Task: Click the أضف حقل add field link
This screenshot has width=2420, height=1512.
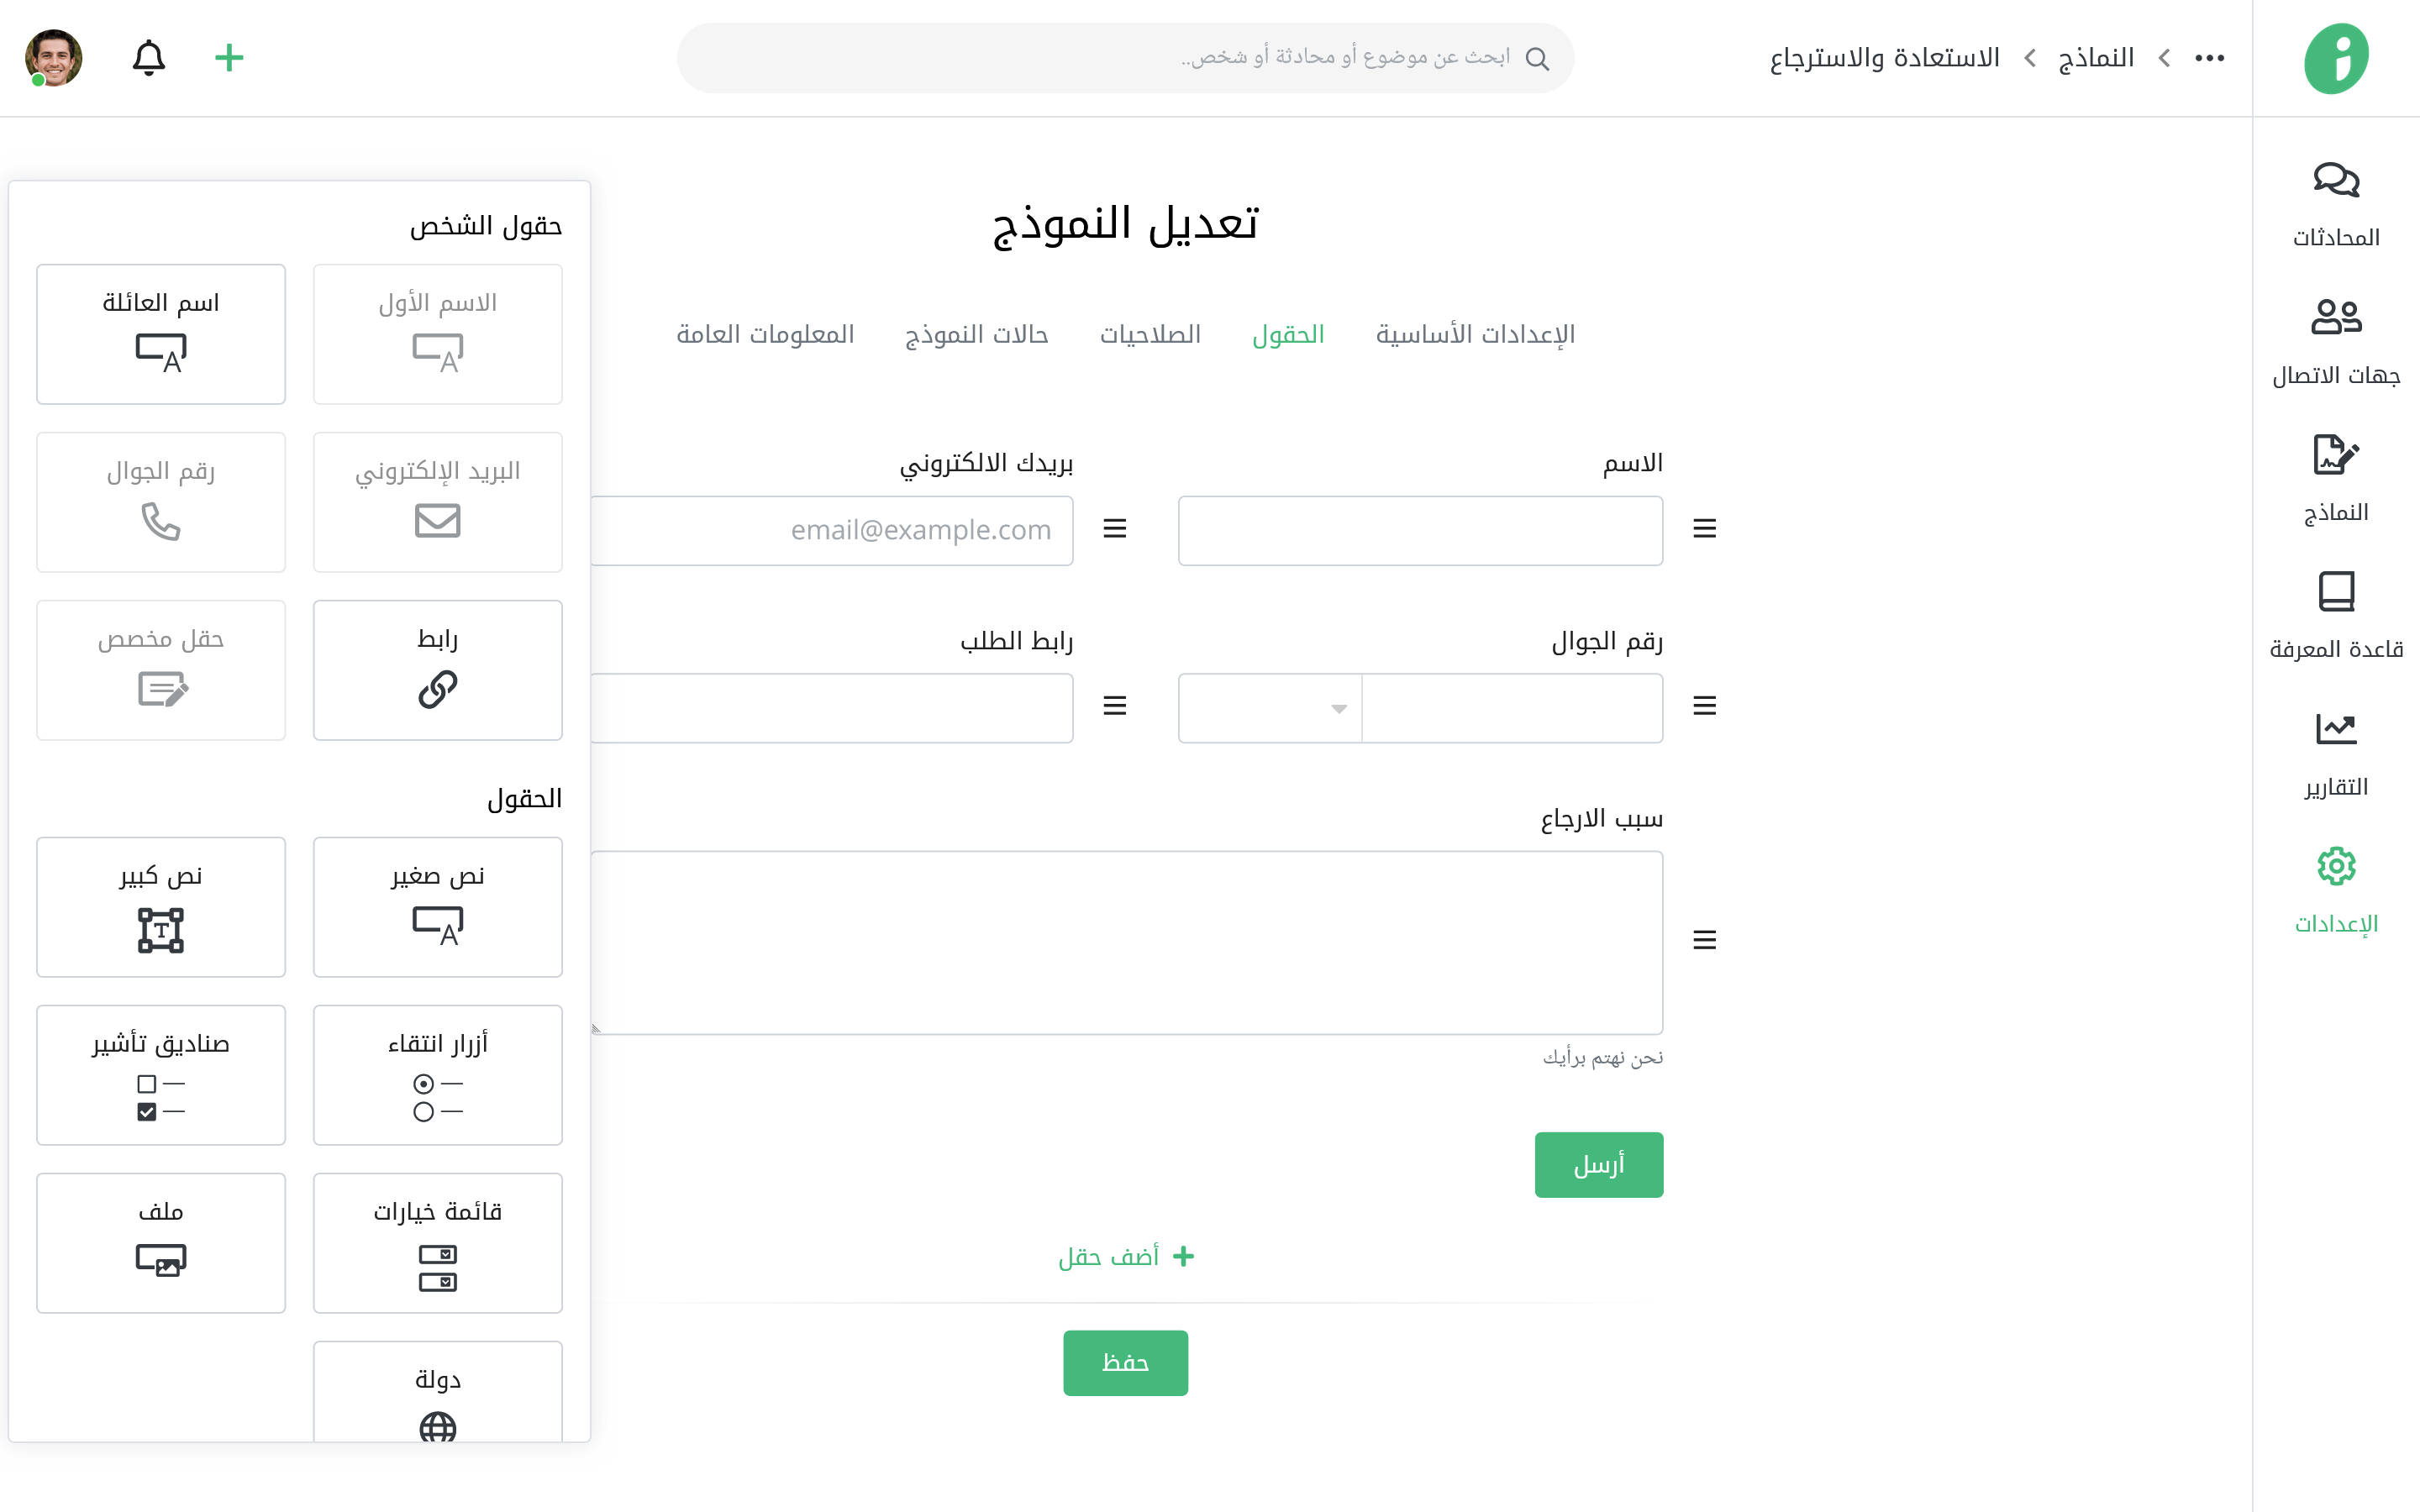Action: point(1126,1257)
